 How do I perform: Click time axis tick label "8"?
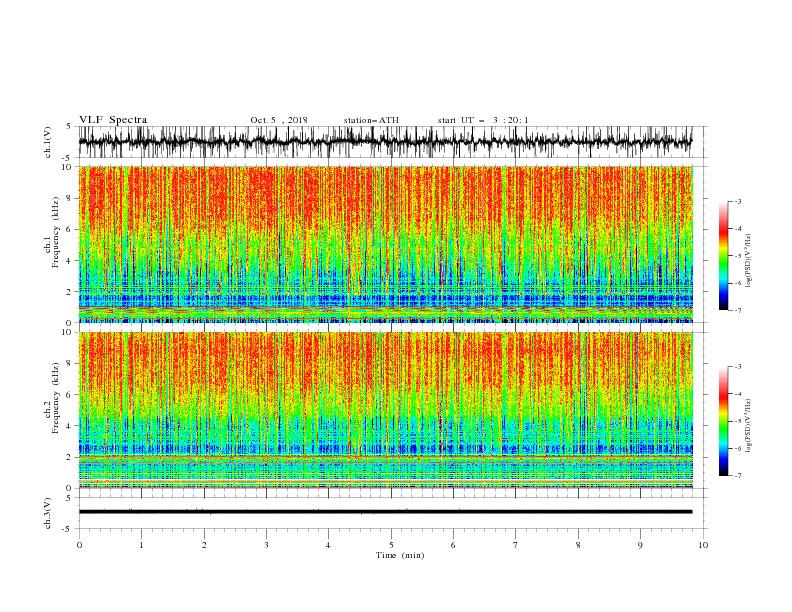[578, 545]
